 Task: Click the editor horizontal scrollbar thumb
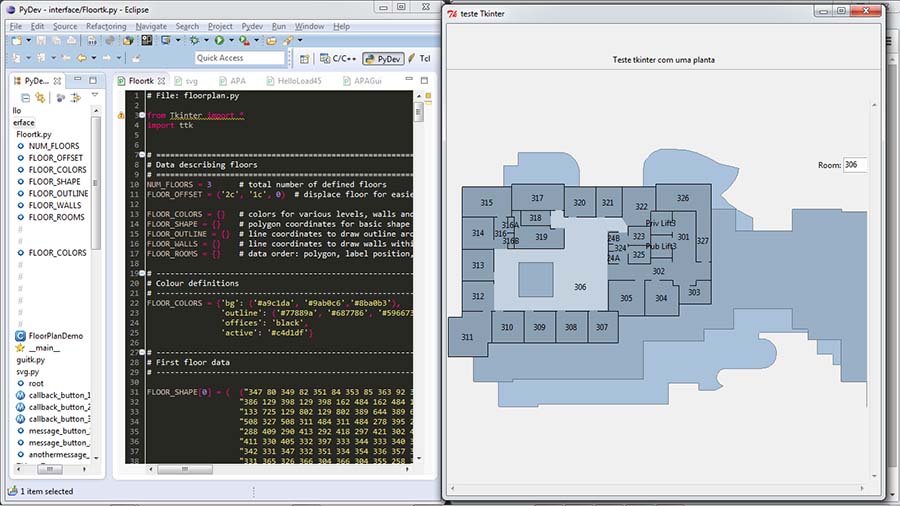tap(185, 469)
